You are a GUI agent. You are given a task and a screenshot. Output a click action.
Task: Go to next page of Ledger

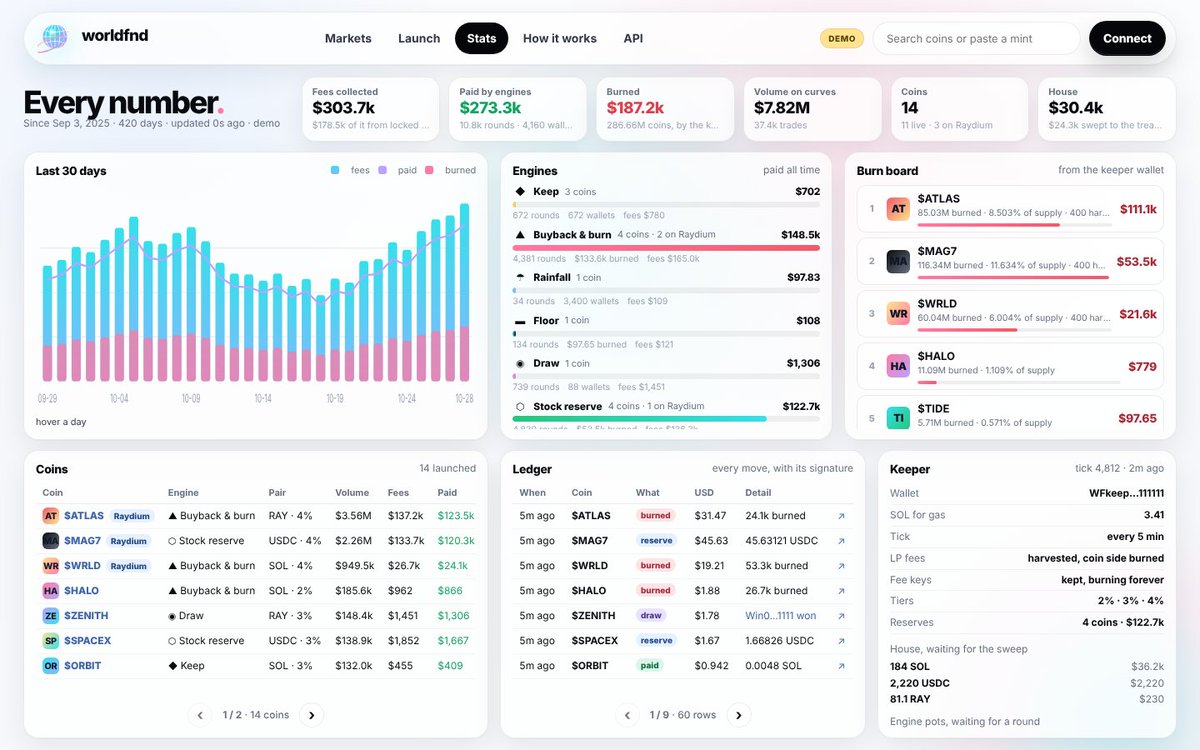point(738,715)
